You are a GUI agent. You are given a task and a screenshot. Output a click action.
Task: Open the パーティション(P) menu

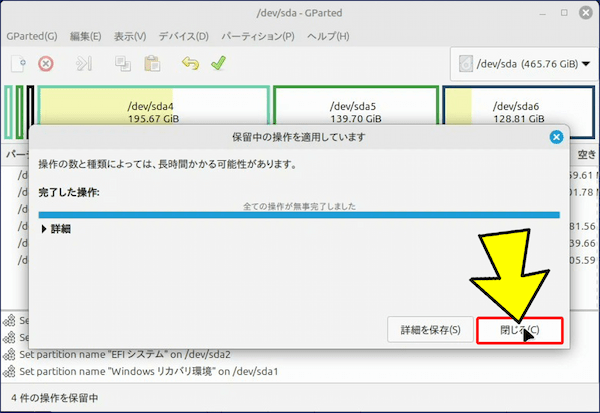(259, 37)
